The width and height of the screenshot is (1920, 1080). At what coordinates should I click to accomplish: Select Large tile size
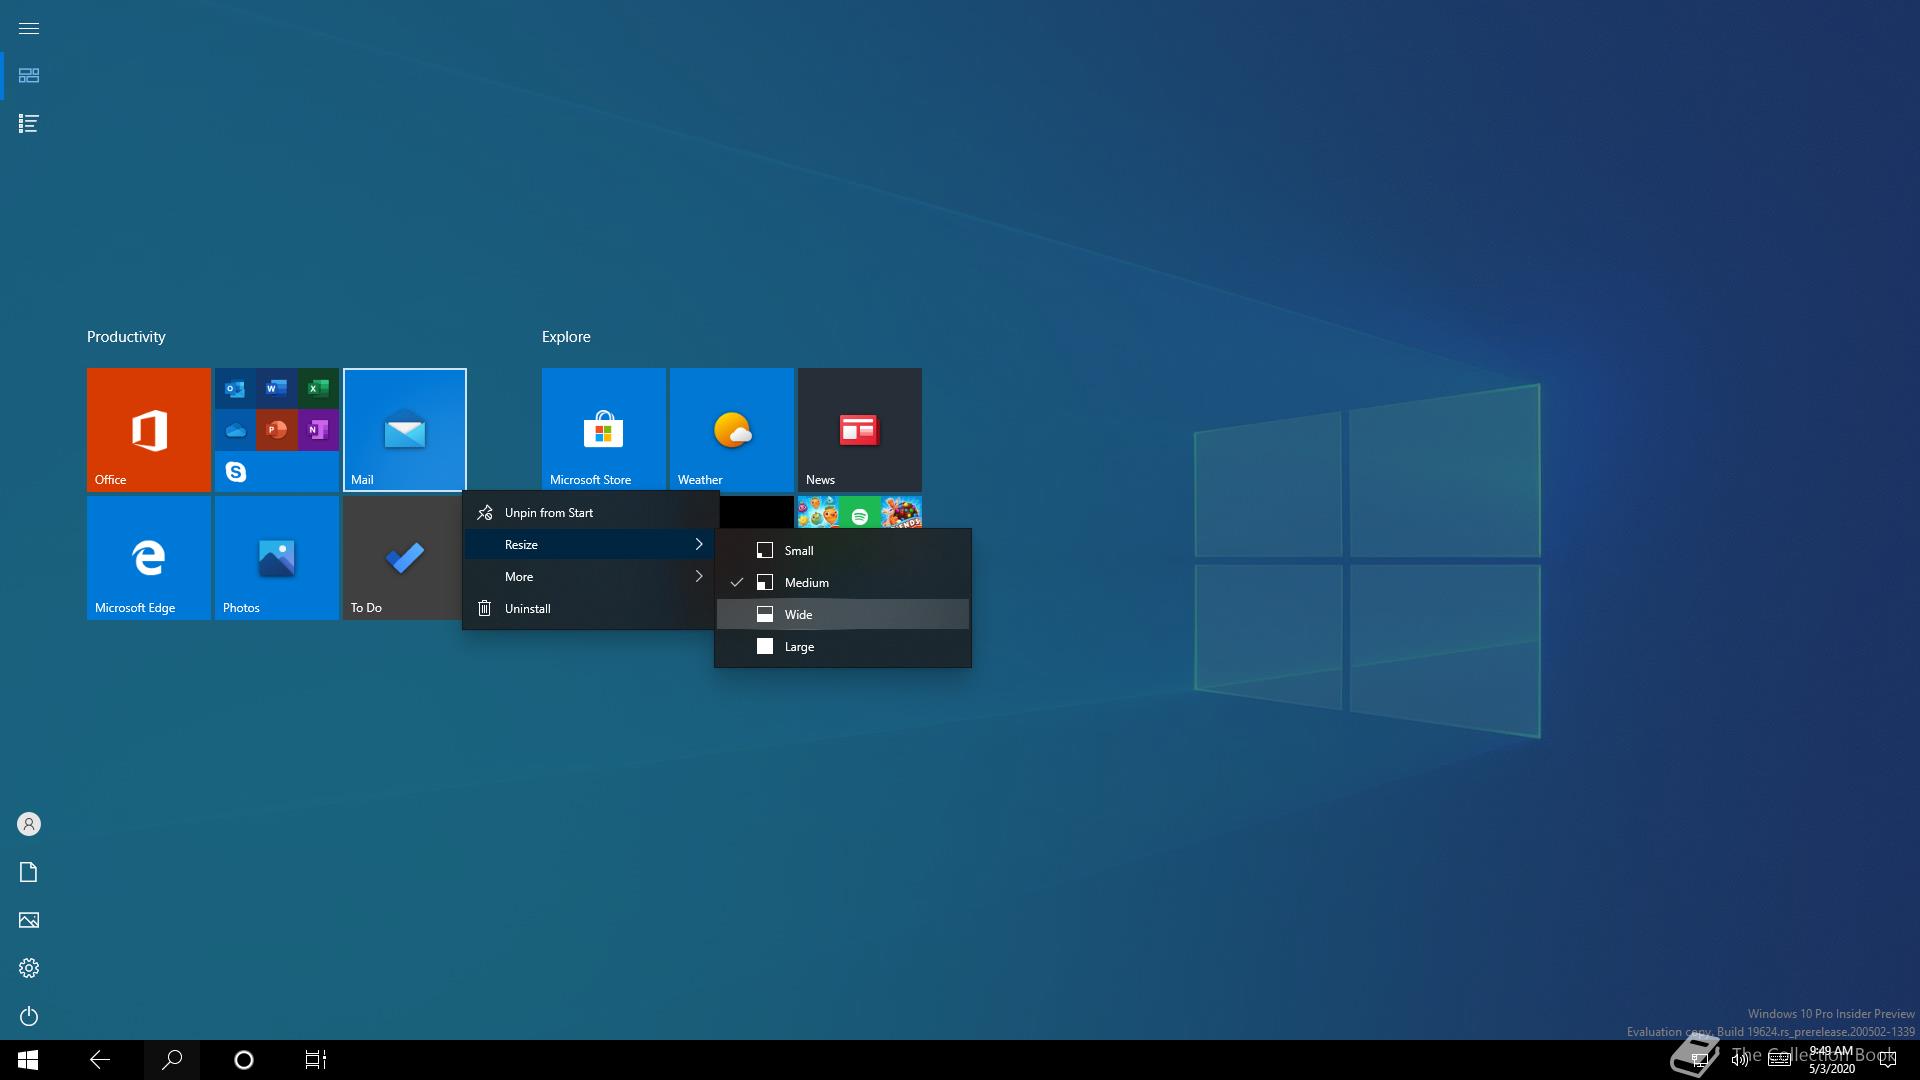click(843, 647)
